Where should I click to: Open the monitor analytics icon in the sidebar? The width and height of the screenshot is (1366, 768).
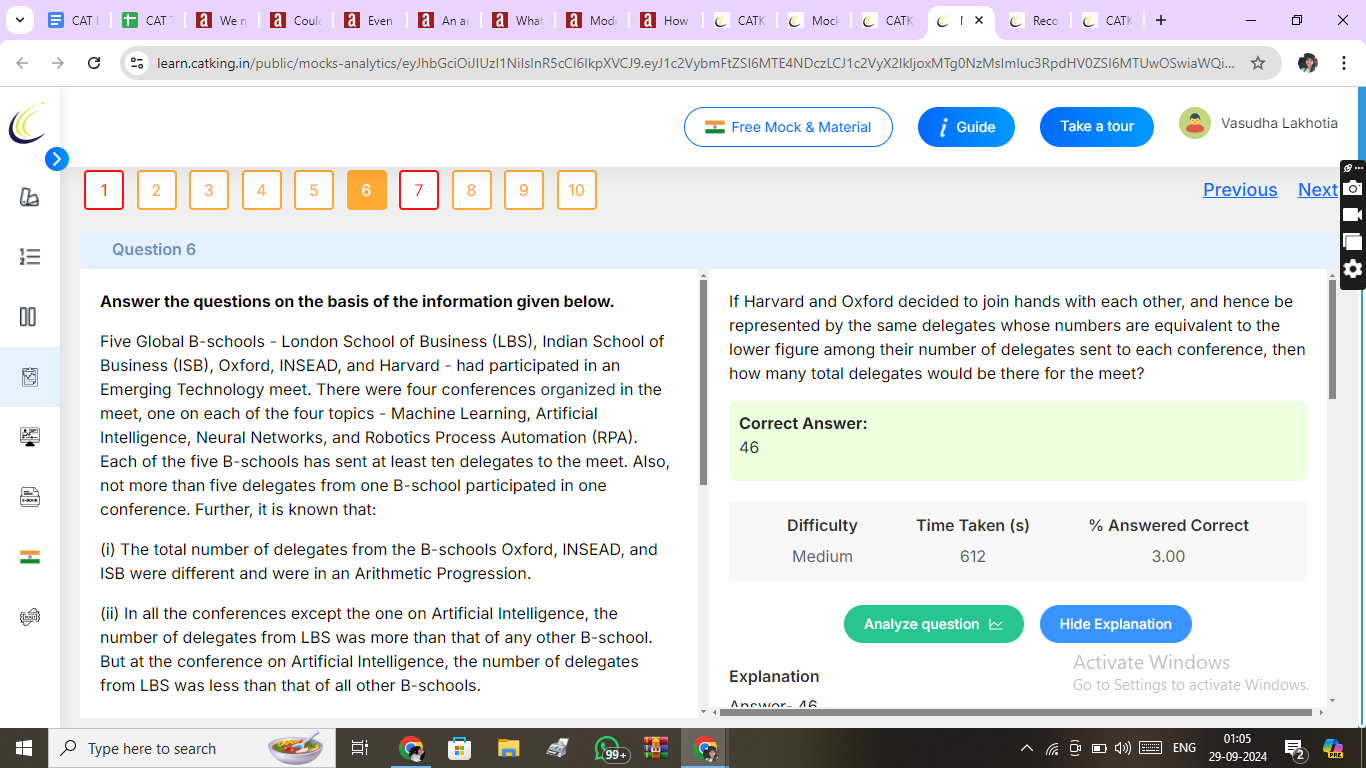point(29,437)
